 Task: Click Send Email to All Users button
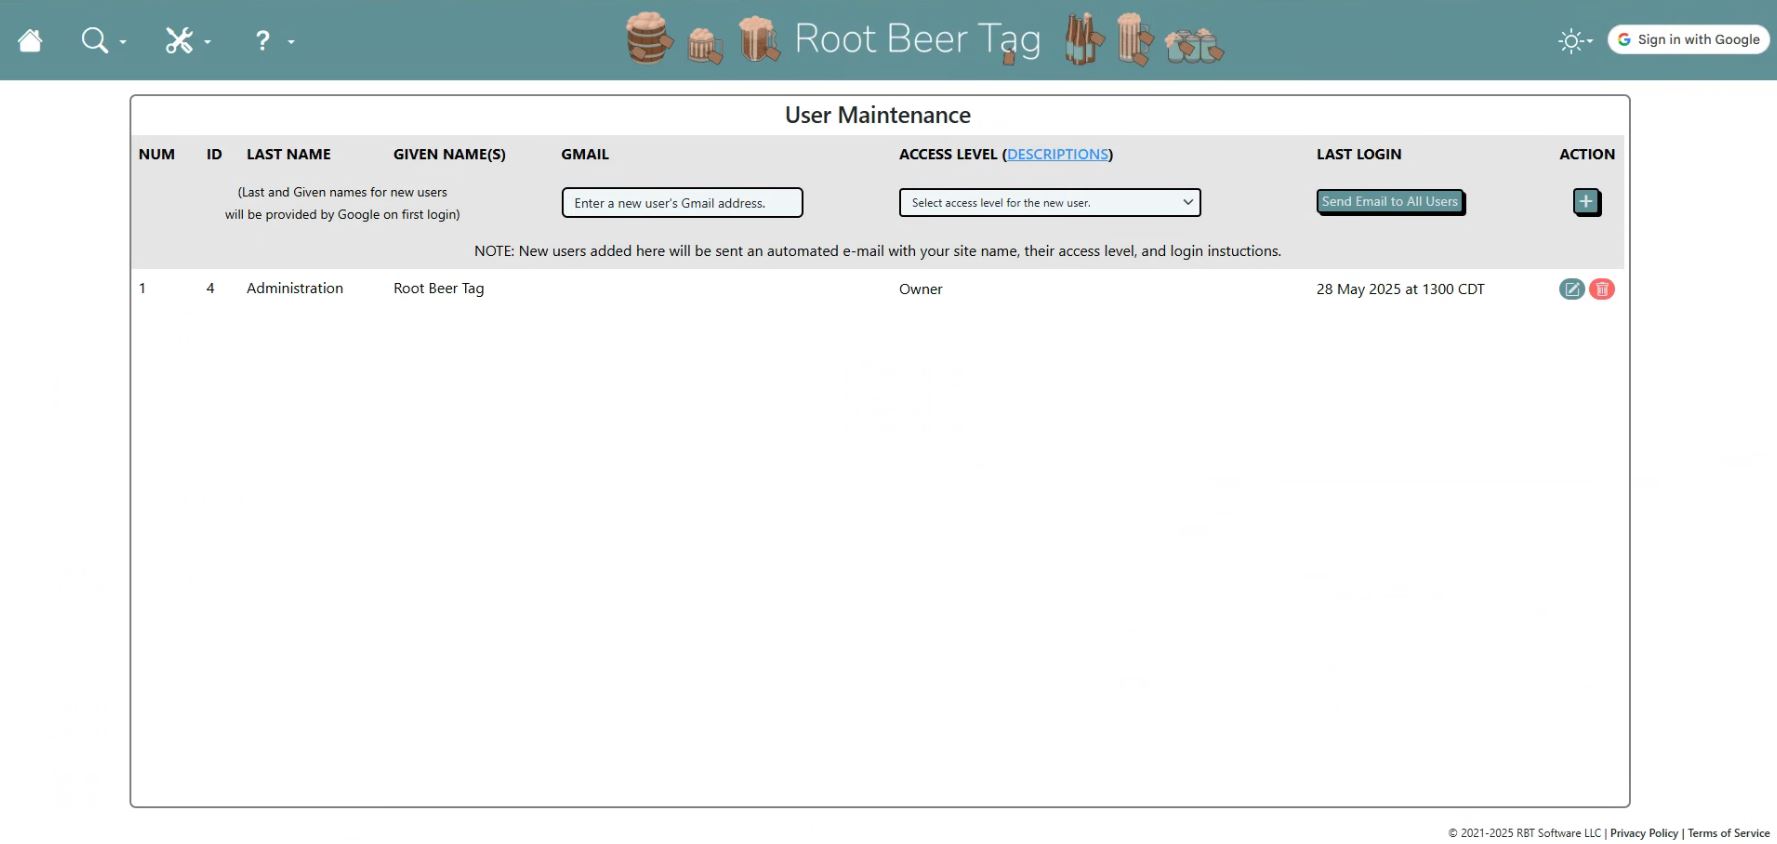point(1389,202)
